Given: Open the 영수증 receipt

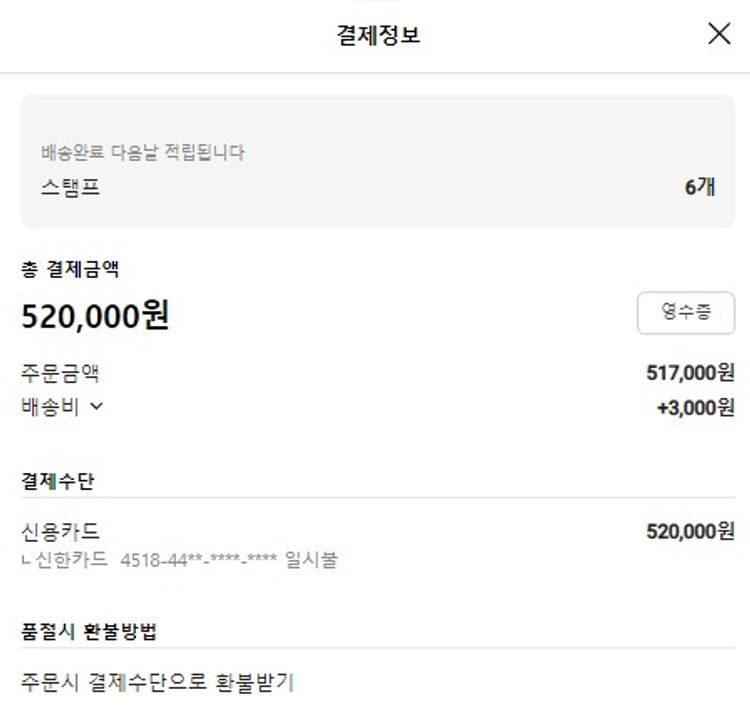Looking at the screenshot, I should click(685, 313).
